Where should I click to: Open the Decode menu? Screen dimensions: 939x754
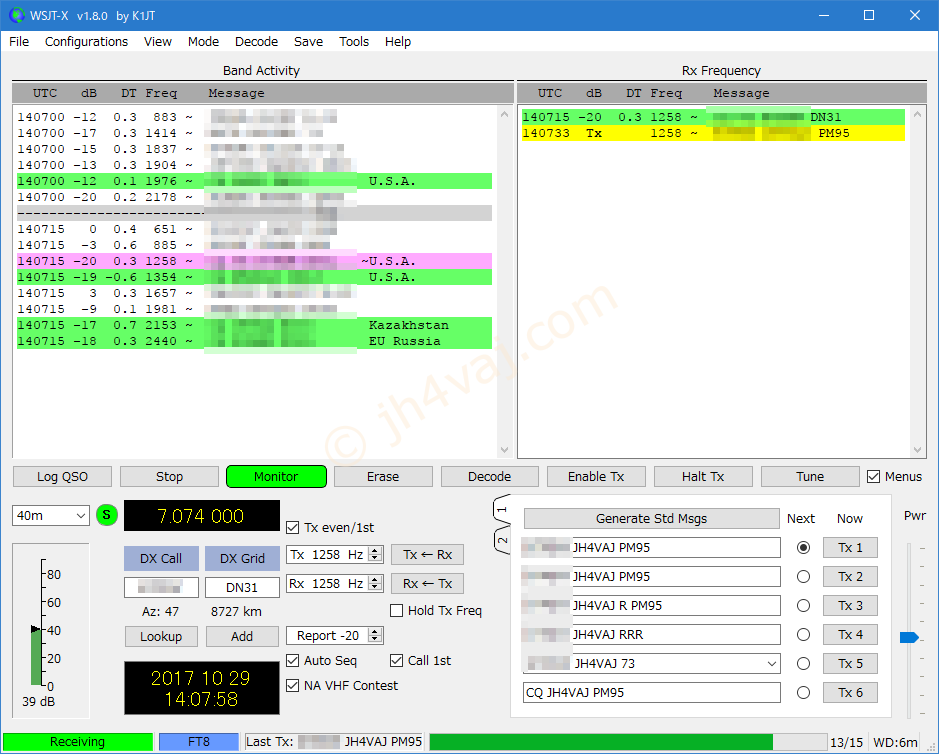(256, 41)
